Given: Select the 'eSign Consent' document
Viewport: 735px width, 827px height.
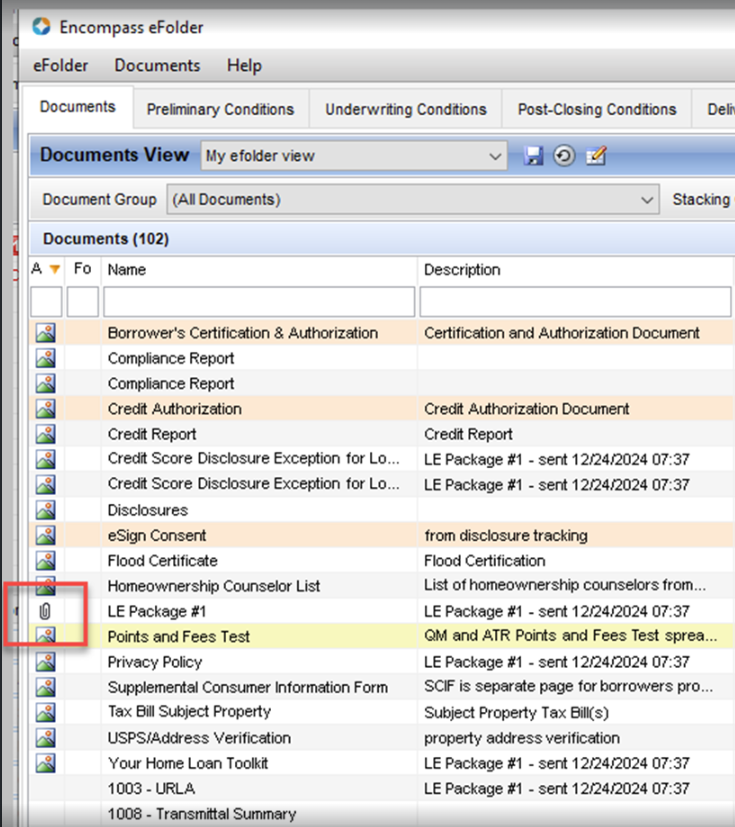Looking at the screenshot, I should (x=157, y=535).
